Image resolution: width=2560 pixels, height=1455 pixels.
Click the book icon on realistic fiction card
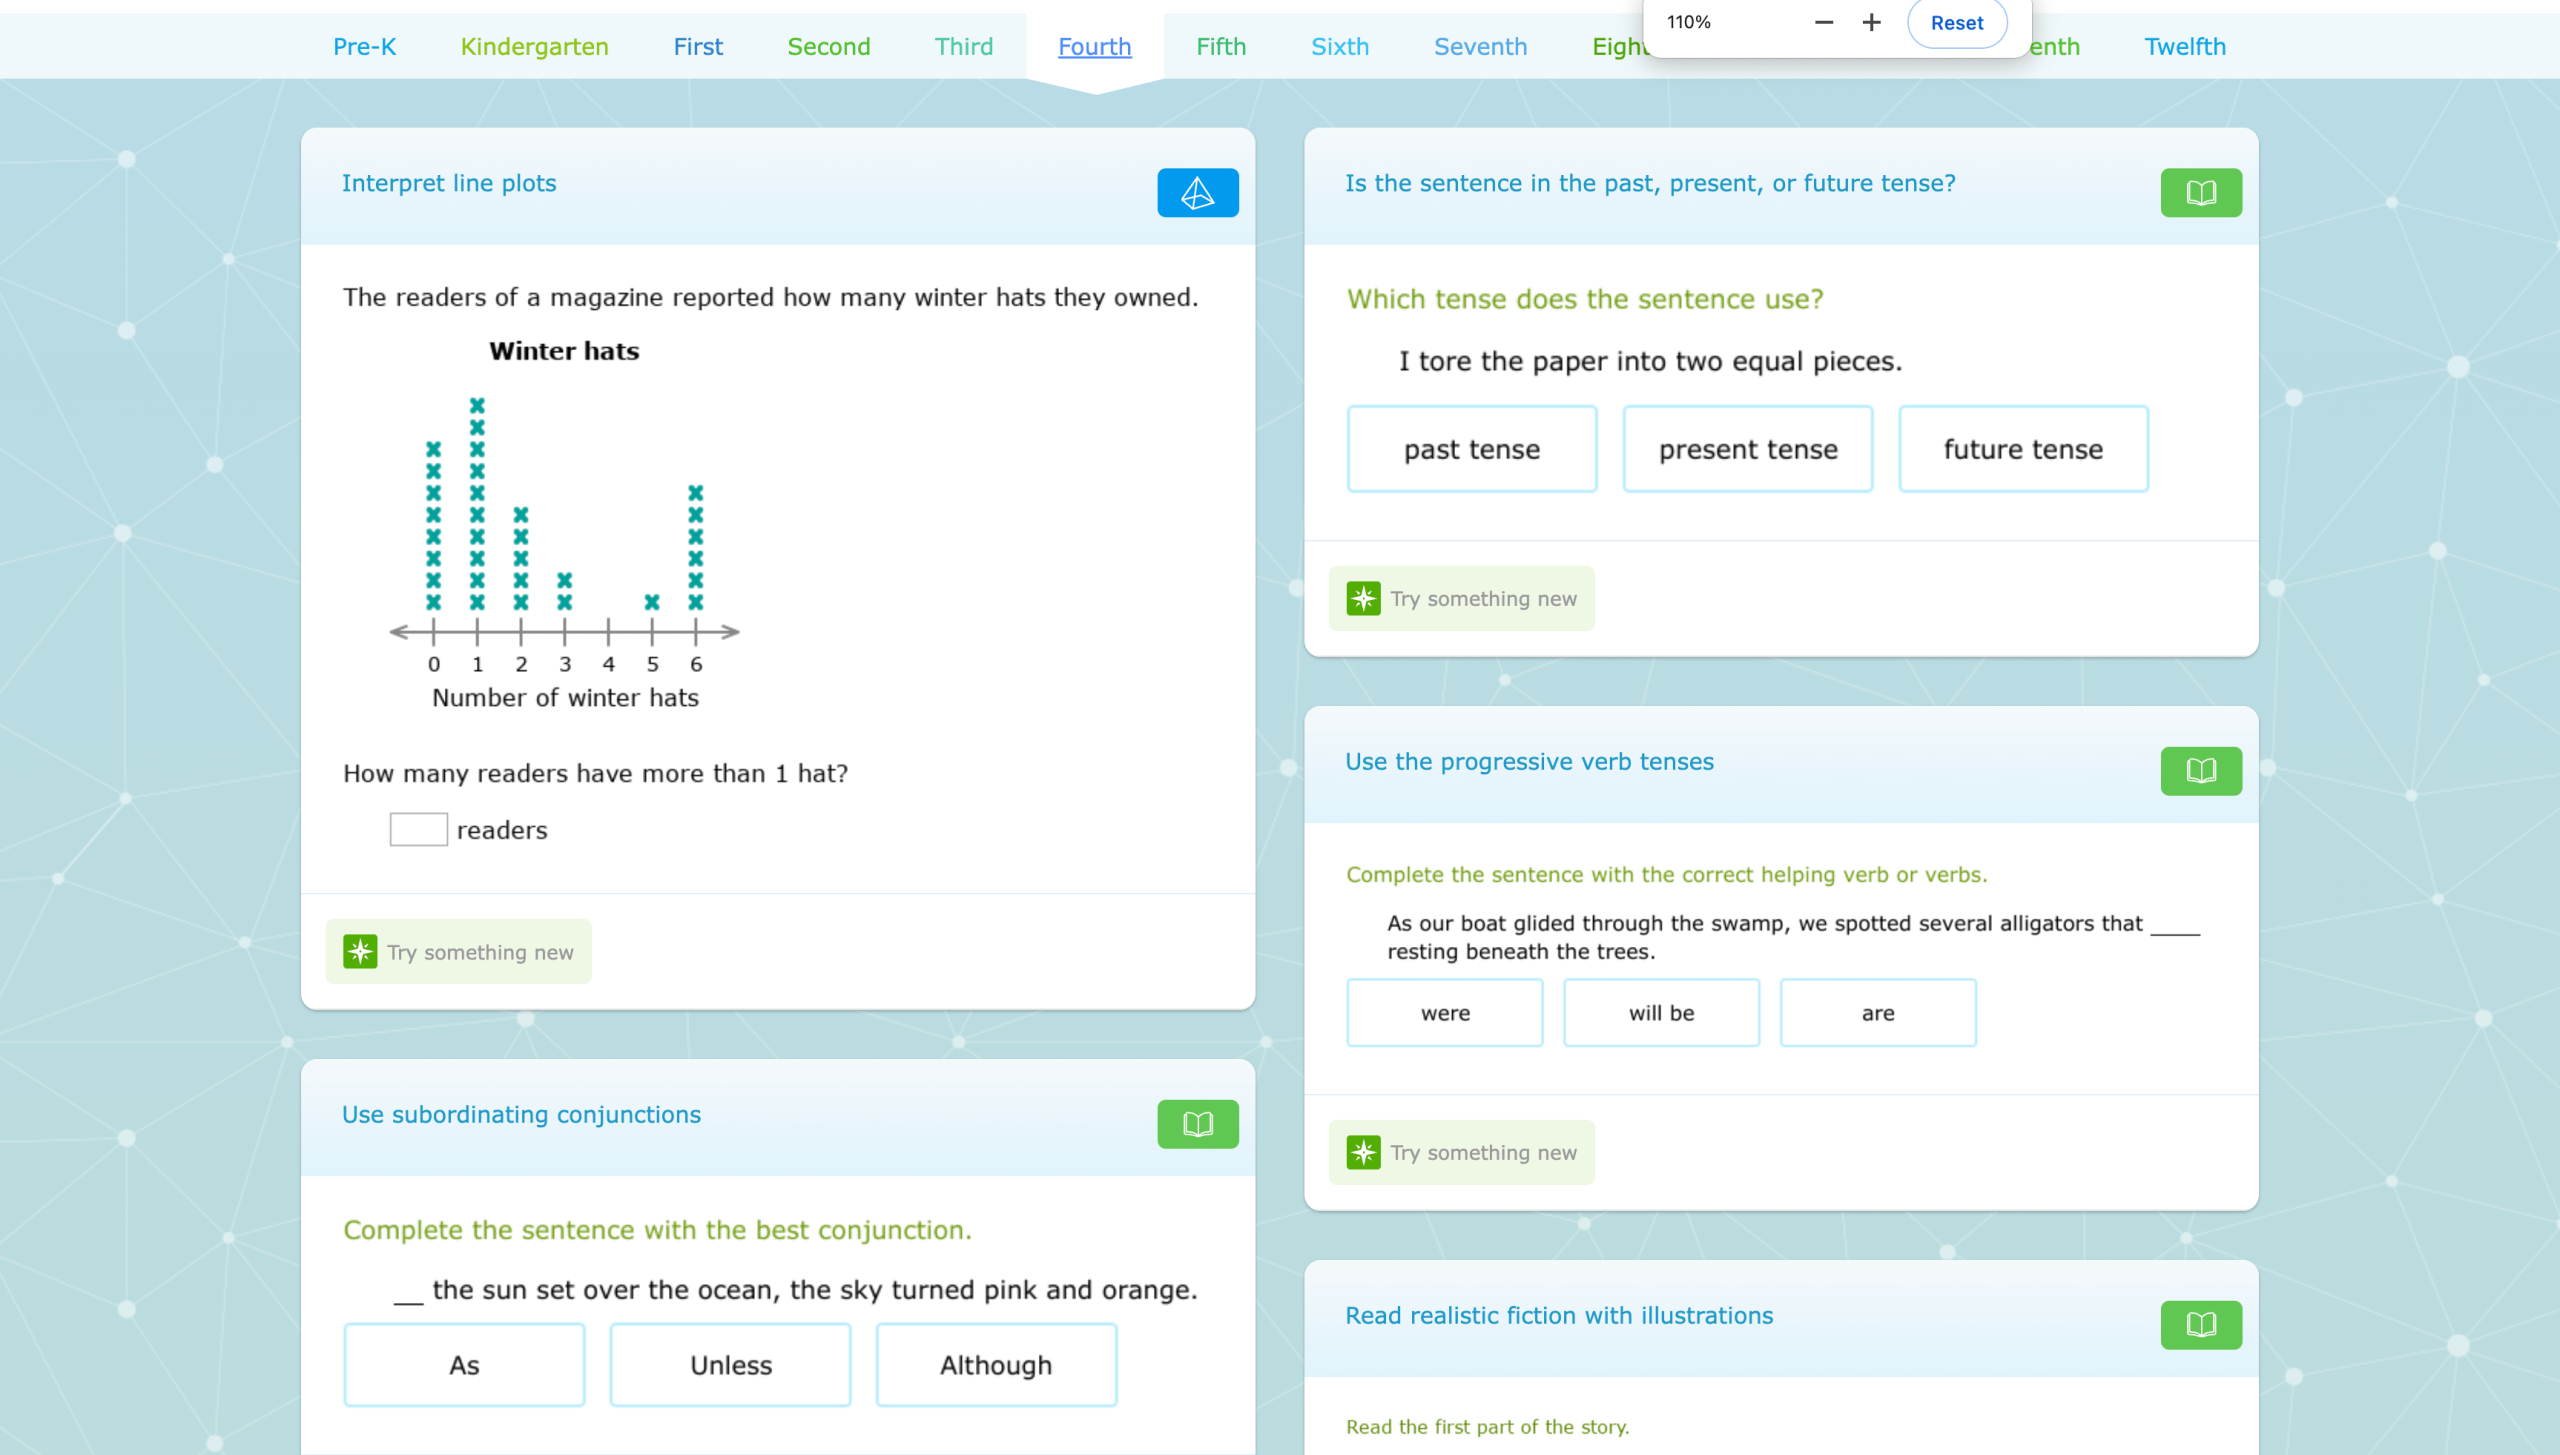click(2200, 1324)
